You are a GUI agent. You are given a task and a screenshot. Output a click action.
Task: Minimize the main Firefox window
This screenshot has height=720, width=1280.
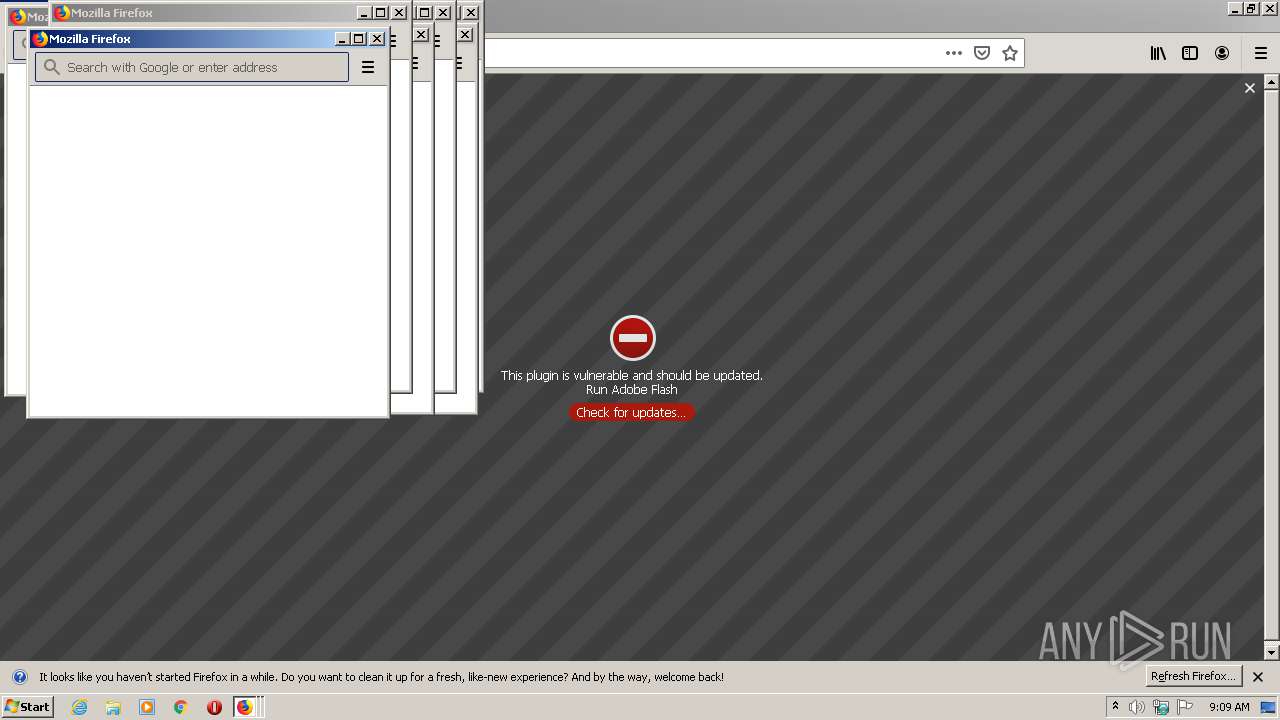point(1235,9)
